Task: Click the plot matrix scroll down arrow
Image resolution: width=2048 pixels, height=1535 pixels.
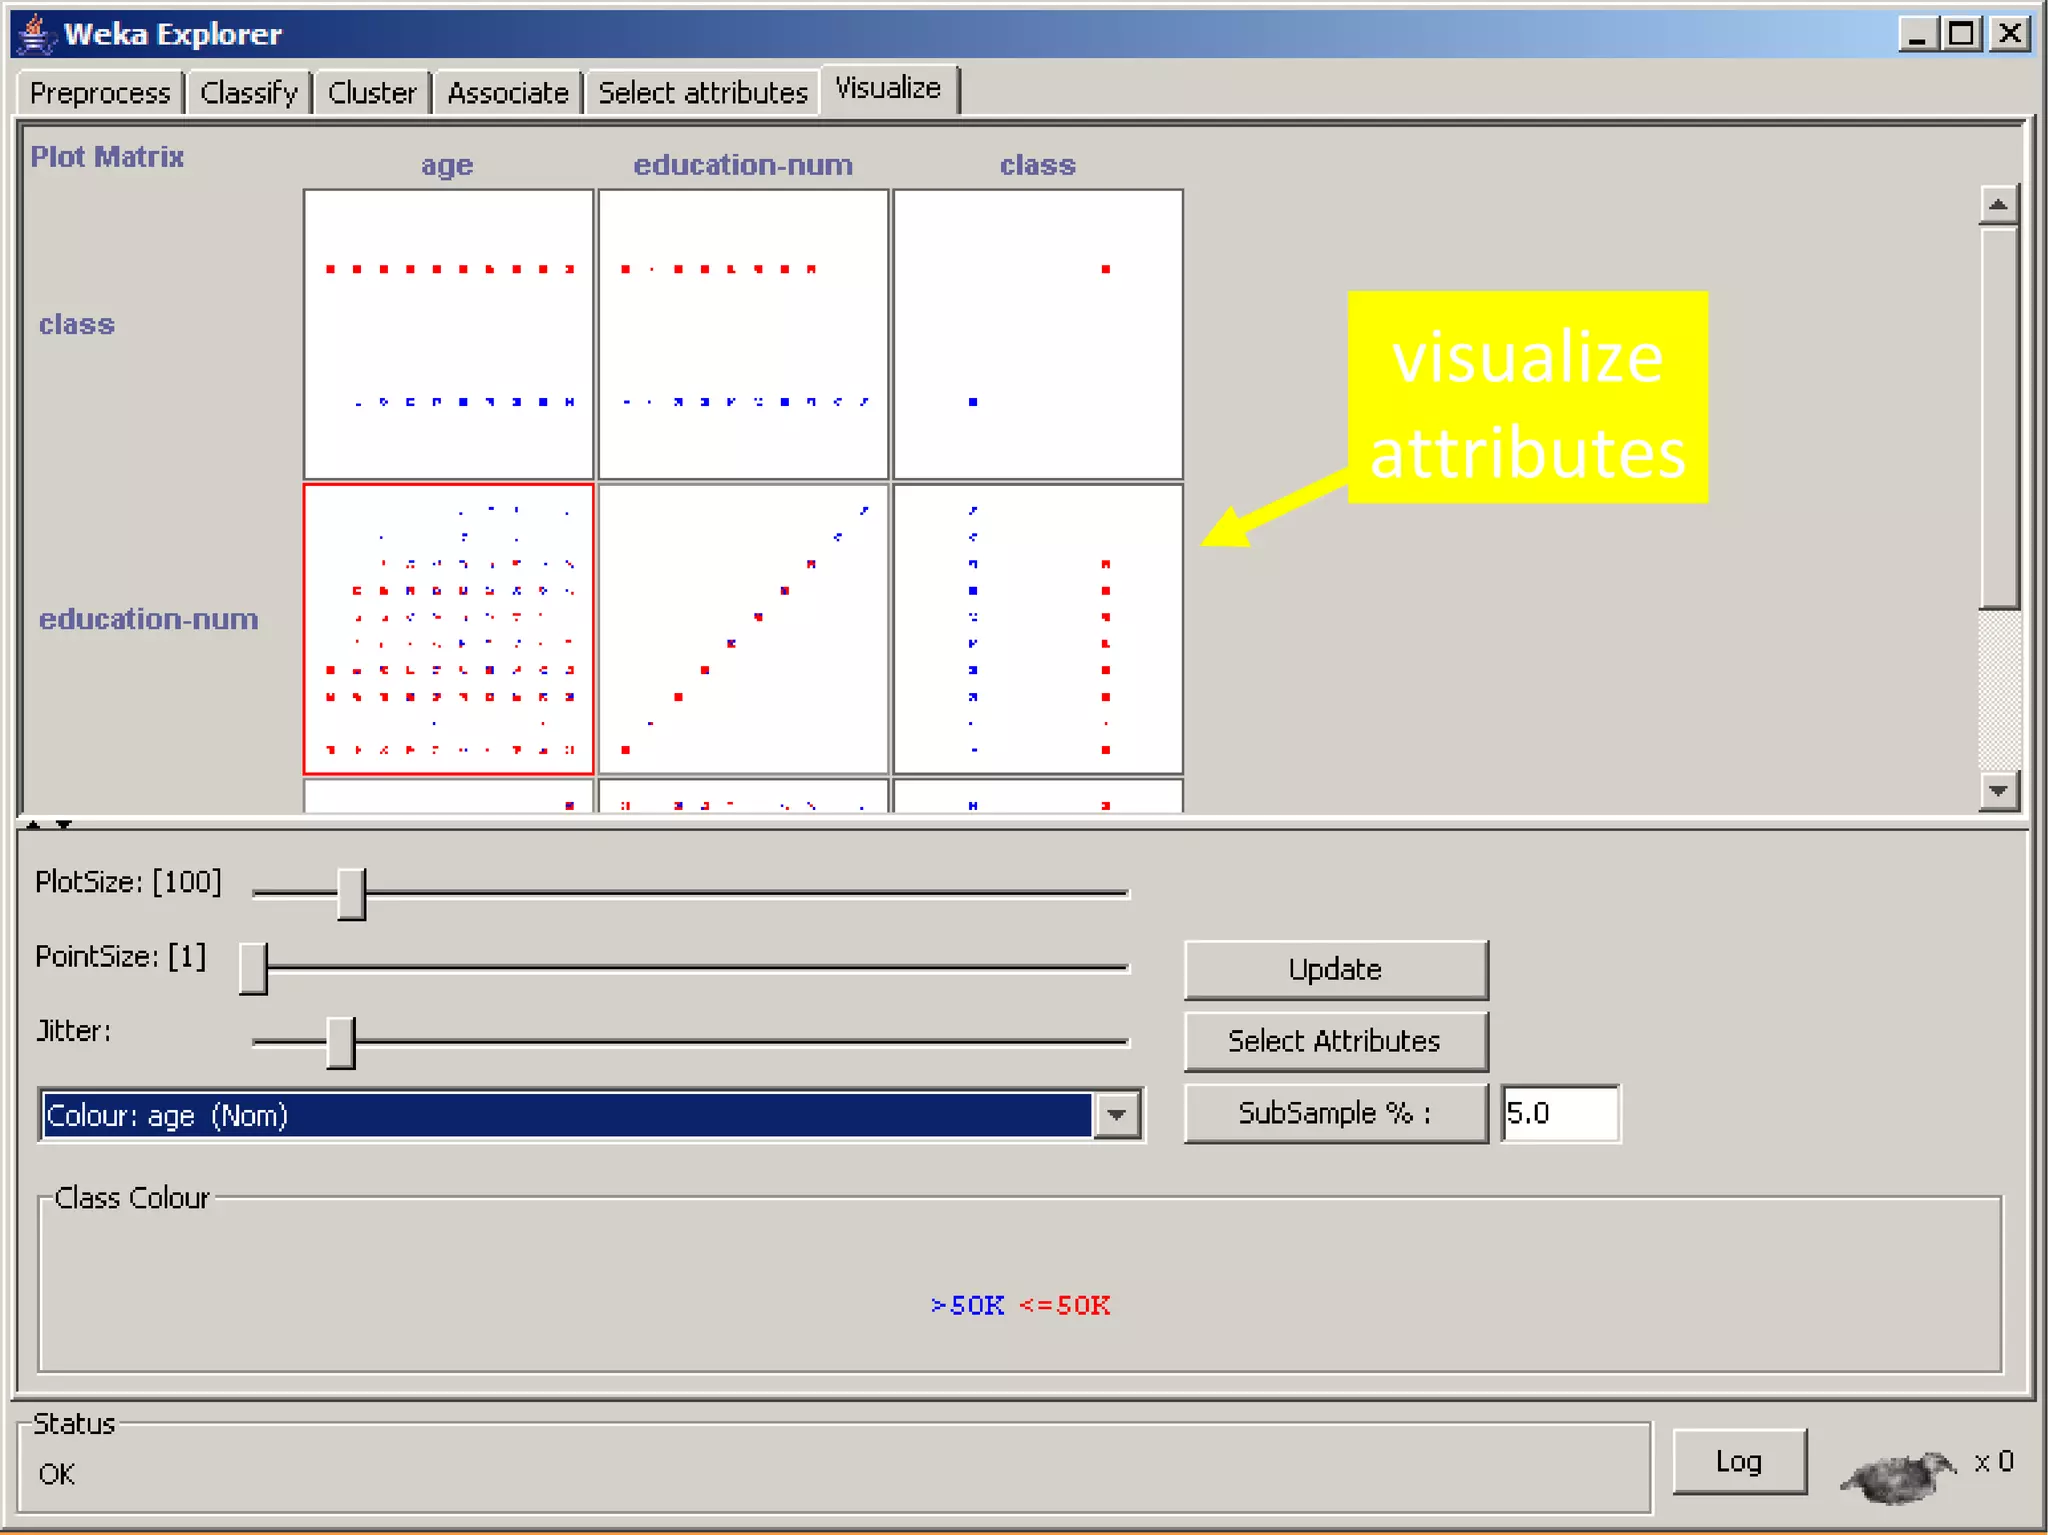Action: tap(1998, 791)
